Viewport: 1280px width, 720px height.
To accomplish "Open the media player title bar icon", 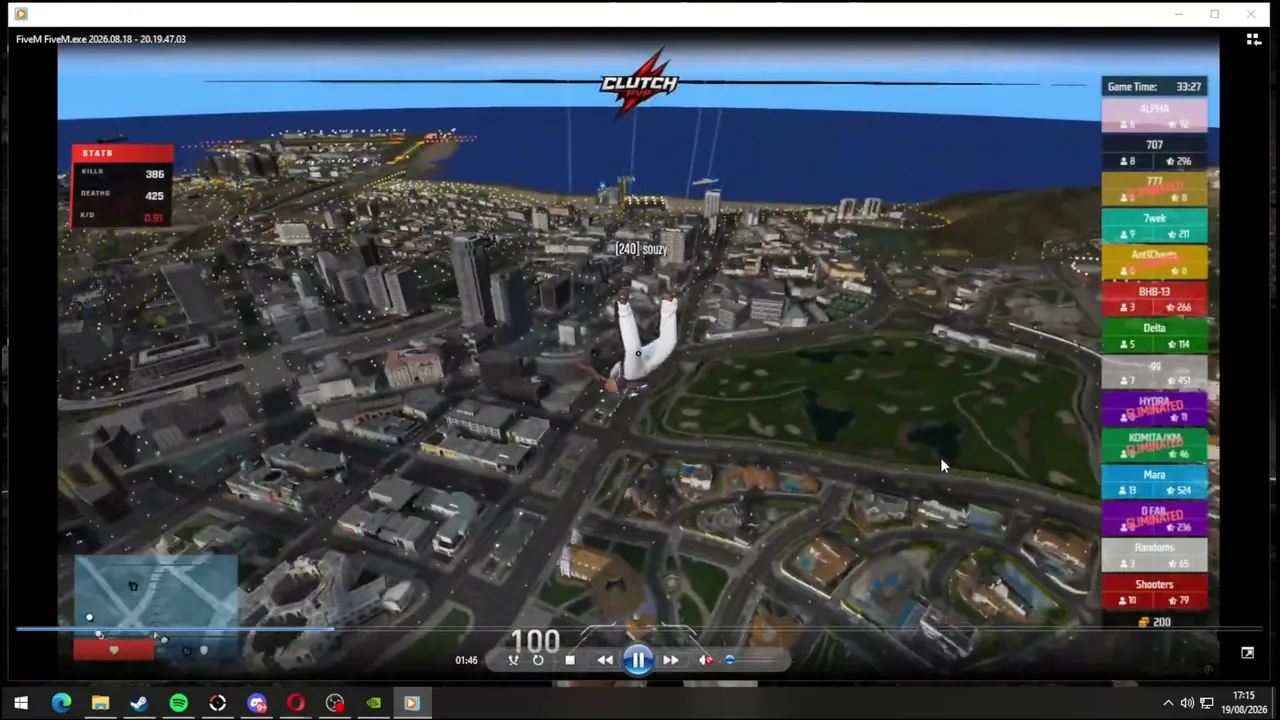I will coord(21,14).
